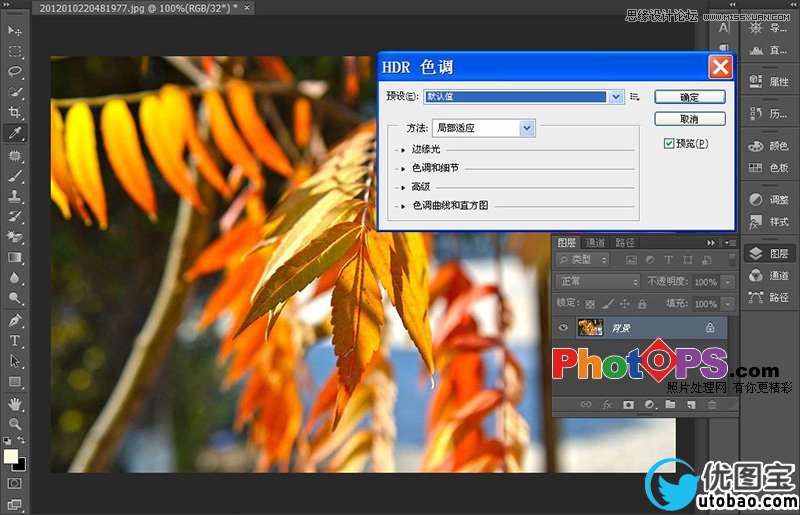This screenshot has width=800, height=515.
Task: Select the Move tool
Action: pos(15,31)
